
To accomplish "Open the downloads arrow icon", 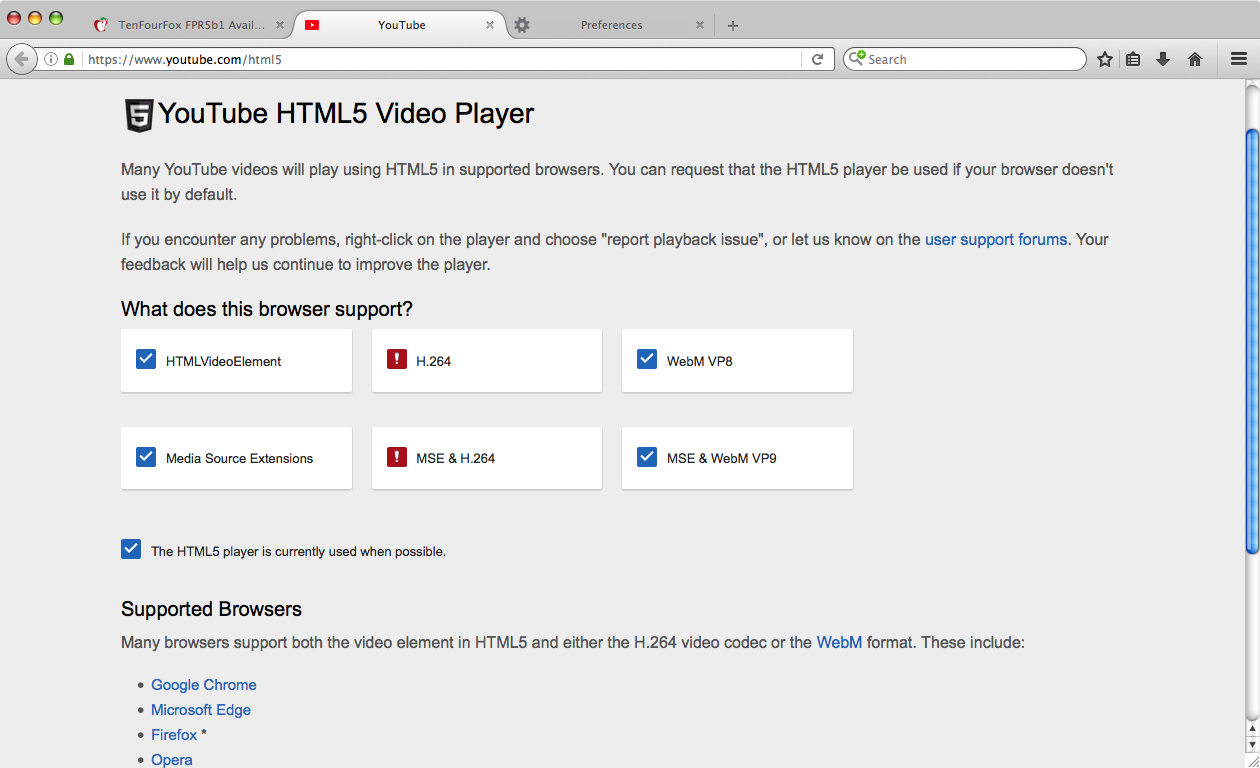I will [x=1163, y=59].
